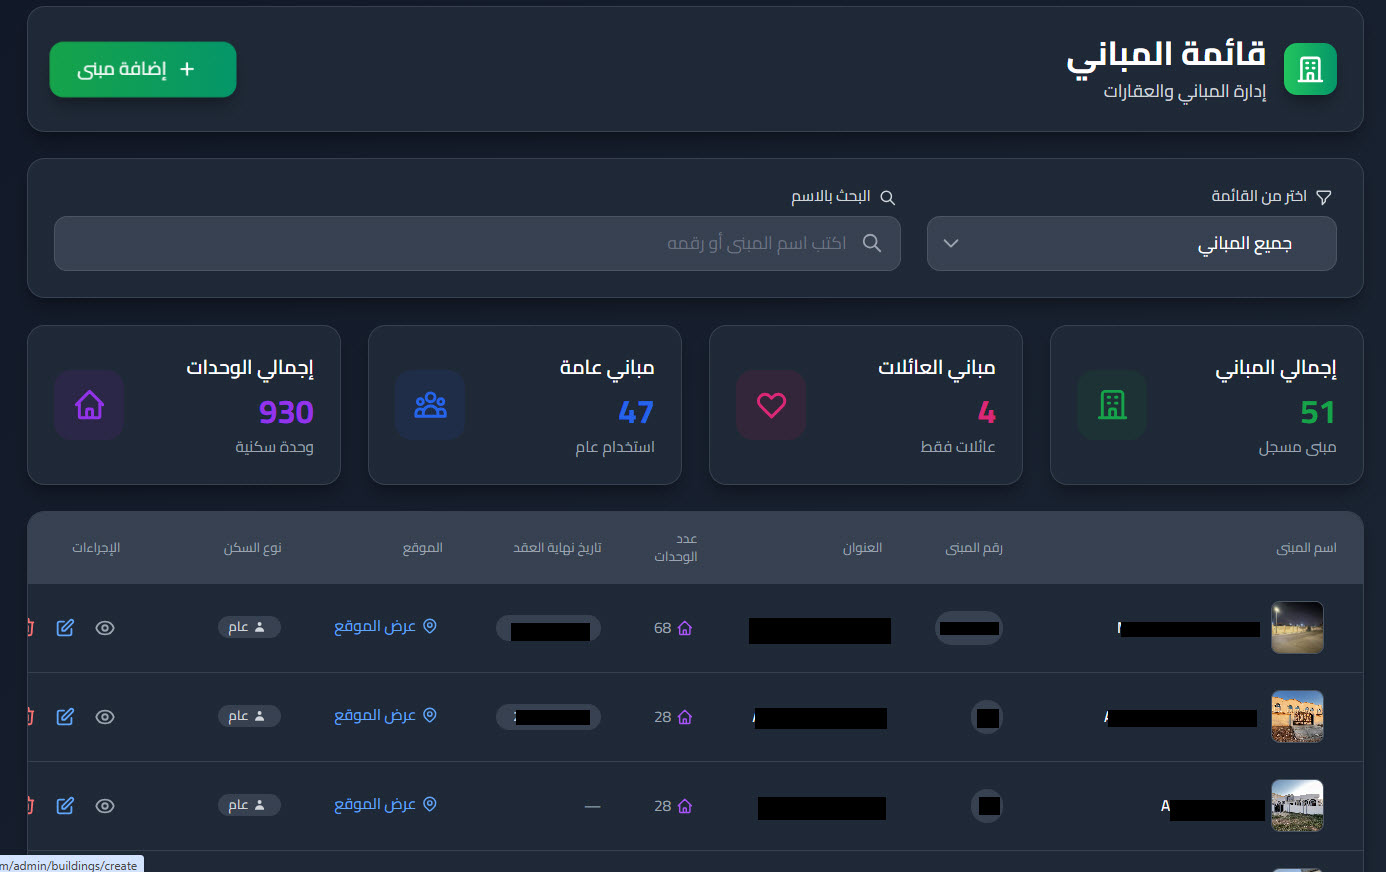
Task: Focus the building name search field
Action: 477,243
